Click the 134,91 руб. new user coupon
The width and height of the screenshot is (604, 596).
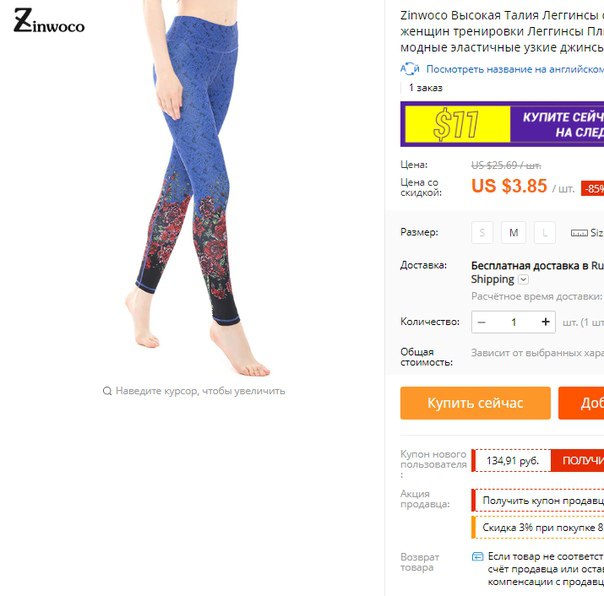click(x=512, y=460)
